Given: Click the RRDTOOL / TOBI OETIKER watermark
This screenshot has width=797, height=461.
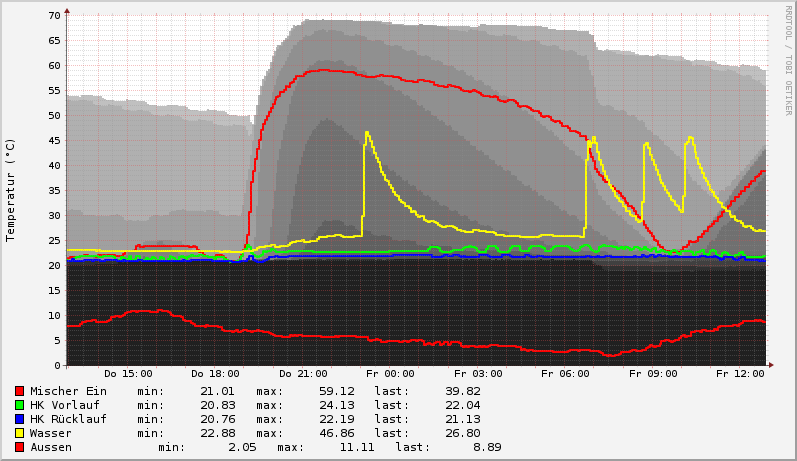Looking at the screenshot, I should click(788, 60).
